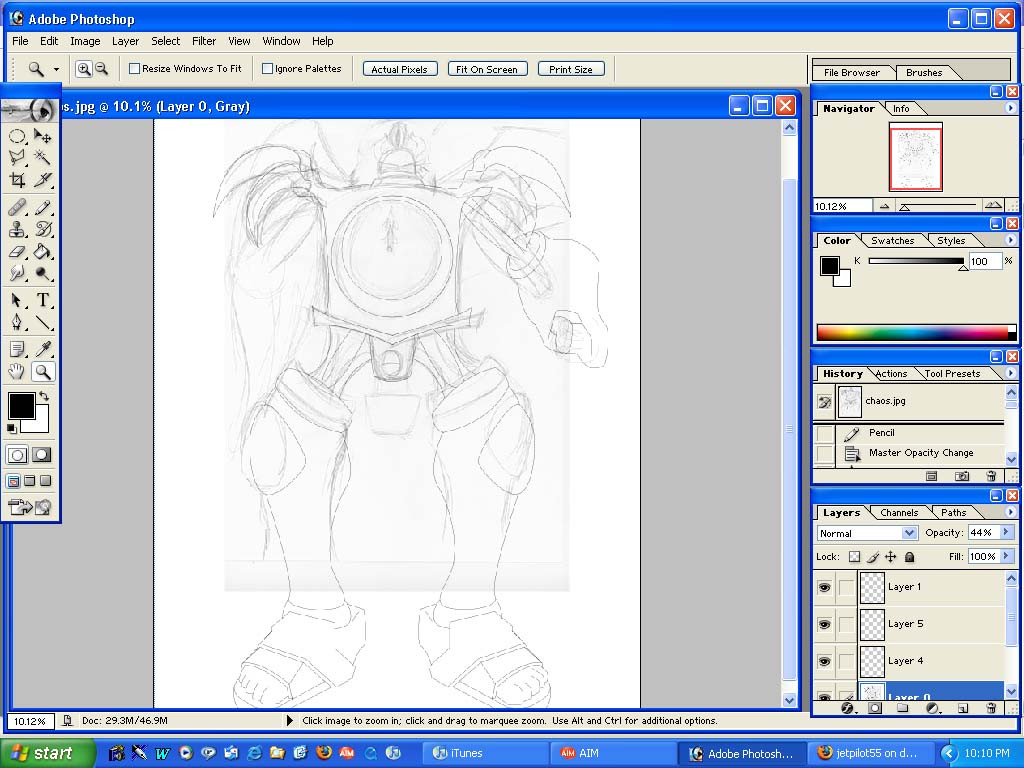The width and height of the screenshot is (1024, 768).
Task: Delete layer with Layers palette trash icon
Action: tap(991, 708)
